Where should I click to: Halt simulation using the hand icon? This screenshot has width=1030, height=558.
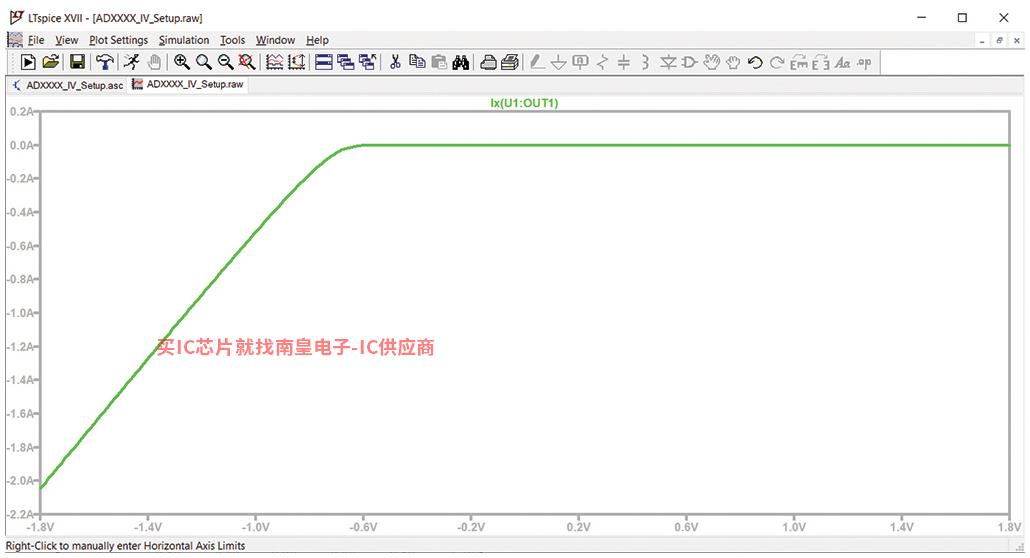[x=154, y=62]
